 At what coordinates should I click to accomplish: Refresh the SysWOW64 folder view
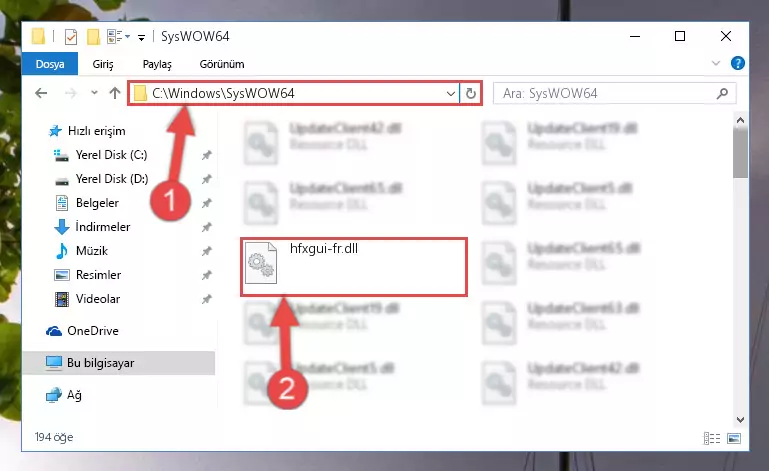tap(470, 93)
